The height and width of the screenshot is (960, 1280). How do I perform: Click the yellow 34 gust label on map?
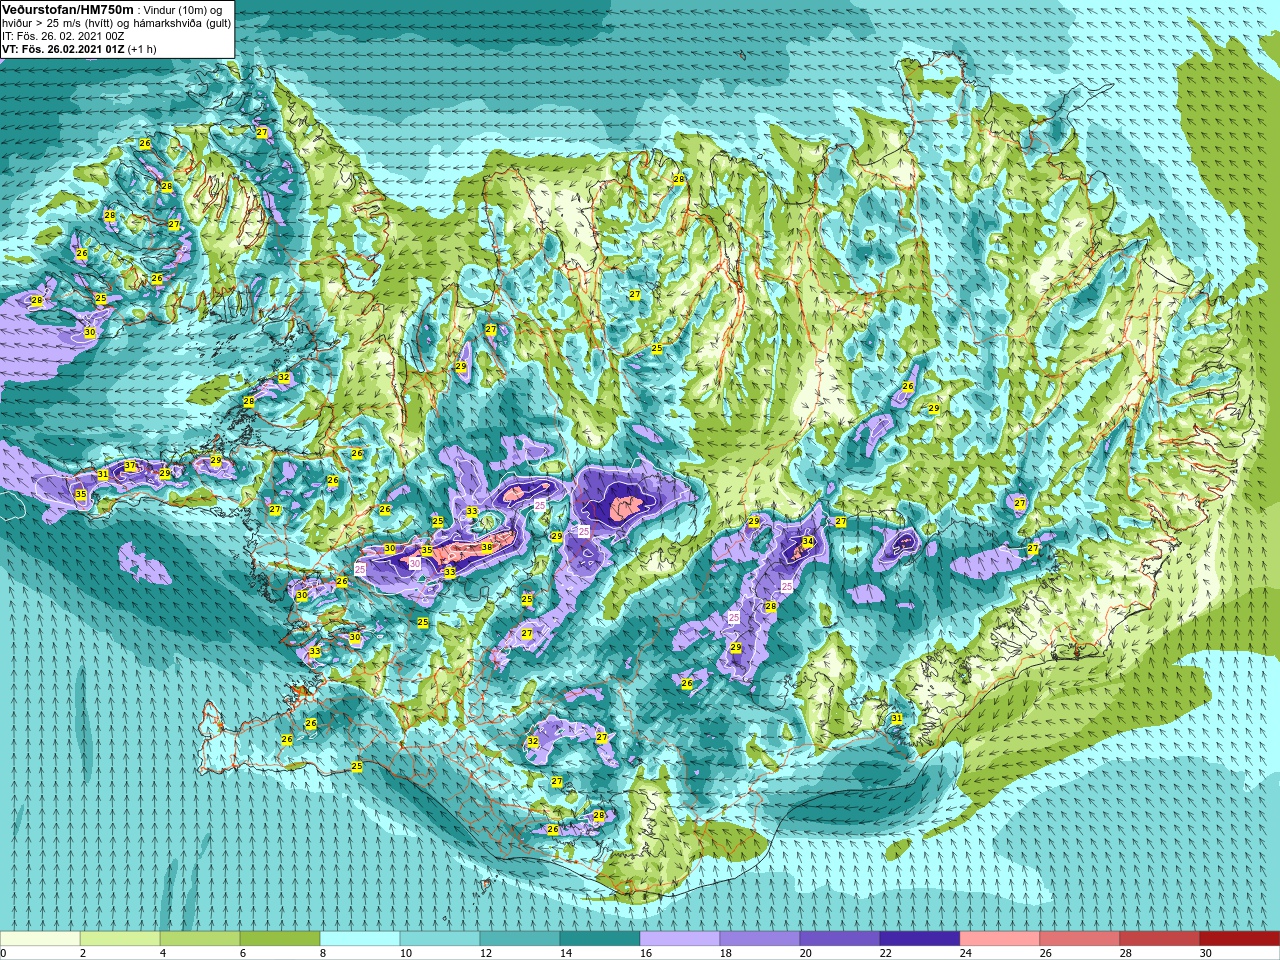point(808,542)
